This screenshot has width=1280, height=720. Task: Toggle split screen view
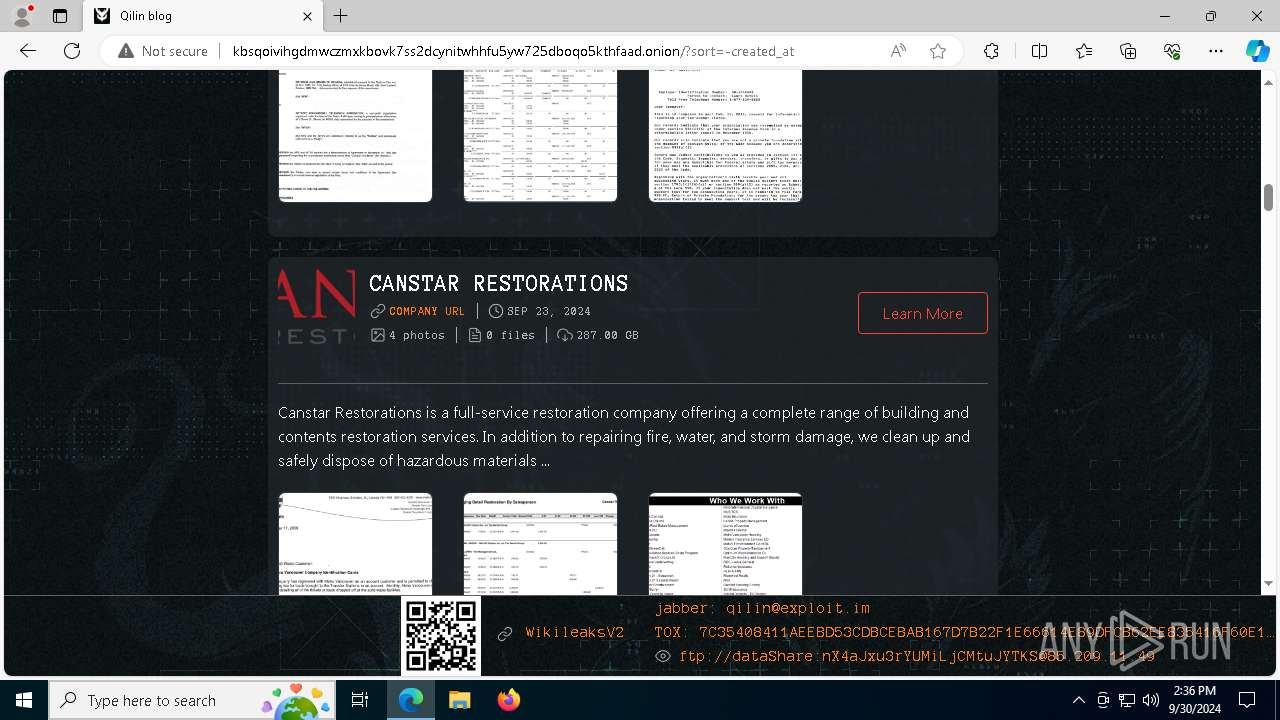coord(1039,51)
